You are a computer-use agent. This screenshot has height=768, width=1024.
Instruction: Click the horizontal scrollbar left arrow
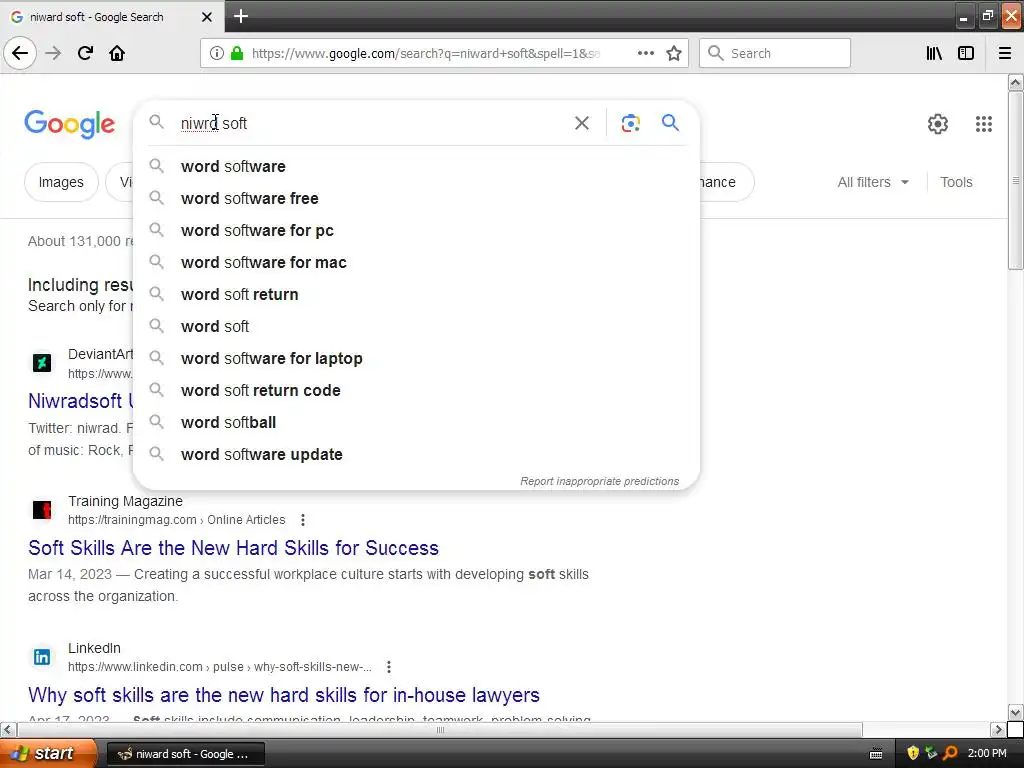coord(7,729)
